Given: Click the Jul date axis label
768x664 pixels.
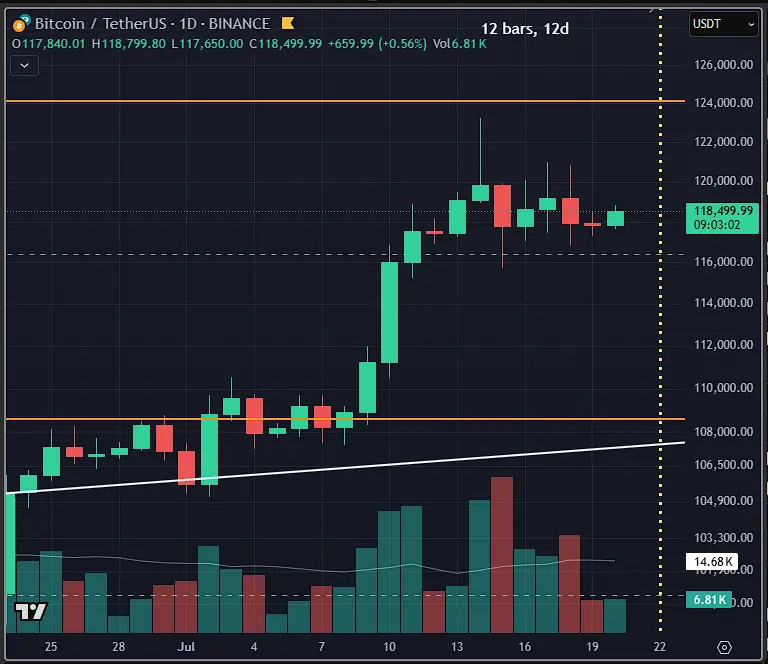Looking at the screenshot, I should tap(186, 647).
